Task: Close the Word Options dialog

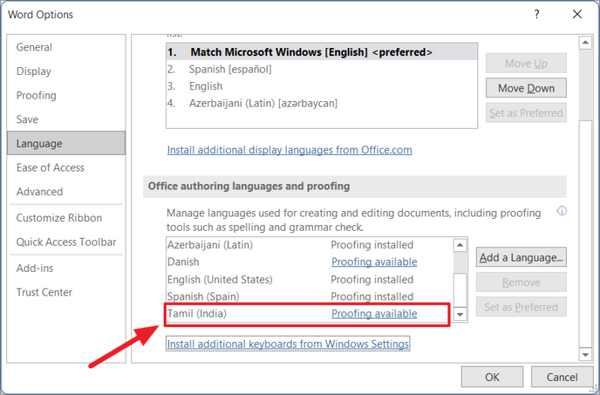Action: click(x=577, y=15)
